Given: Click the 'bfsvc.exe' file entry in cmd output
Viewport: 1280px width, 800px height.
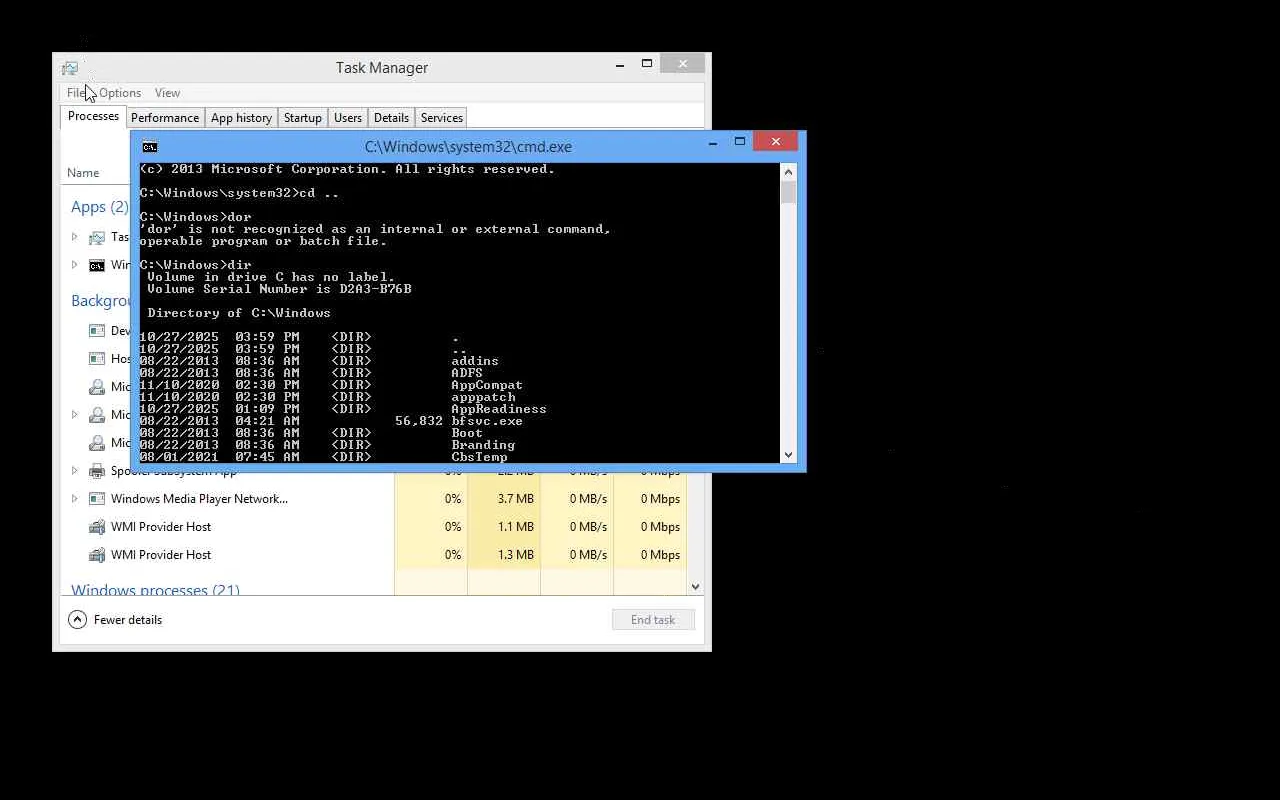Looking at the screenshot, I should pyautogui.click(x=487, y=421).
